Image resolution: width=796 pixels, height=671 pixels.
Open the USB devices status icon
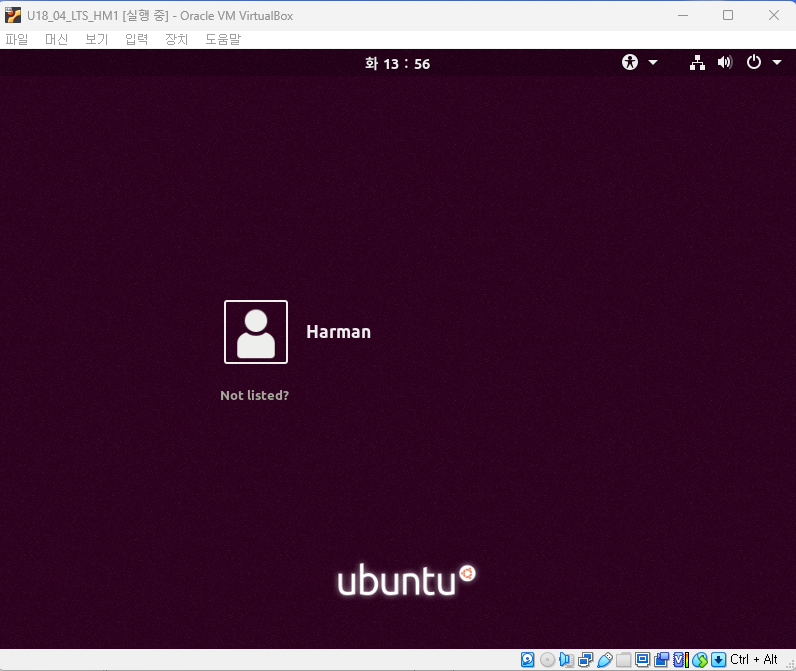point(605,659)
